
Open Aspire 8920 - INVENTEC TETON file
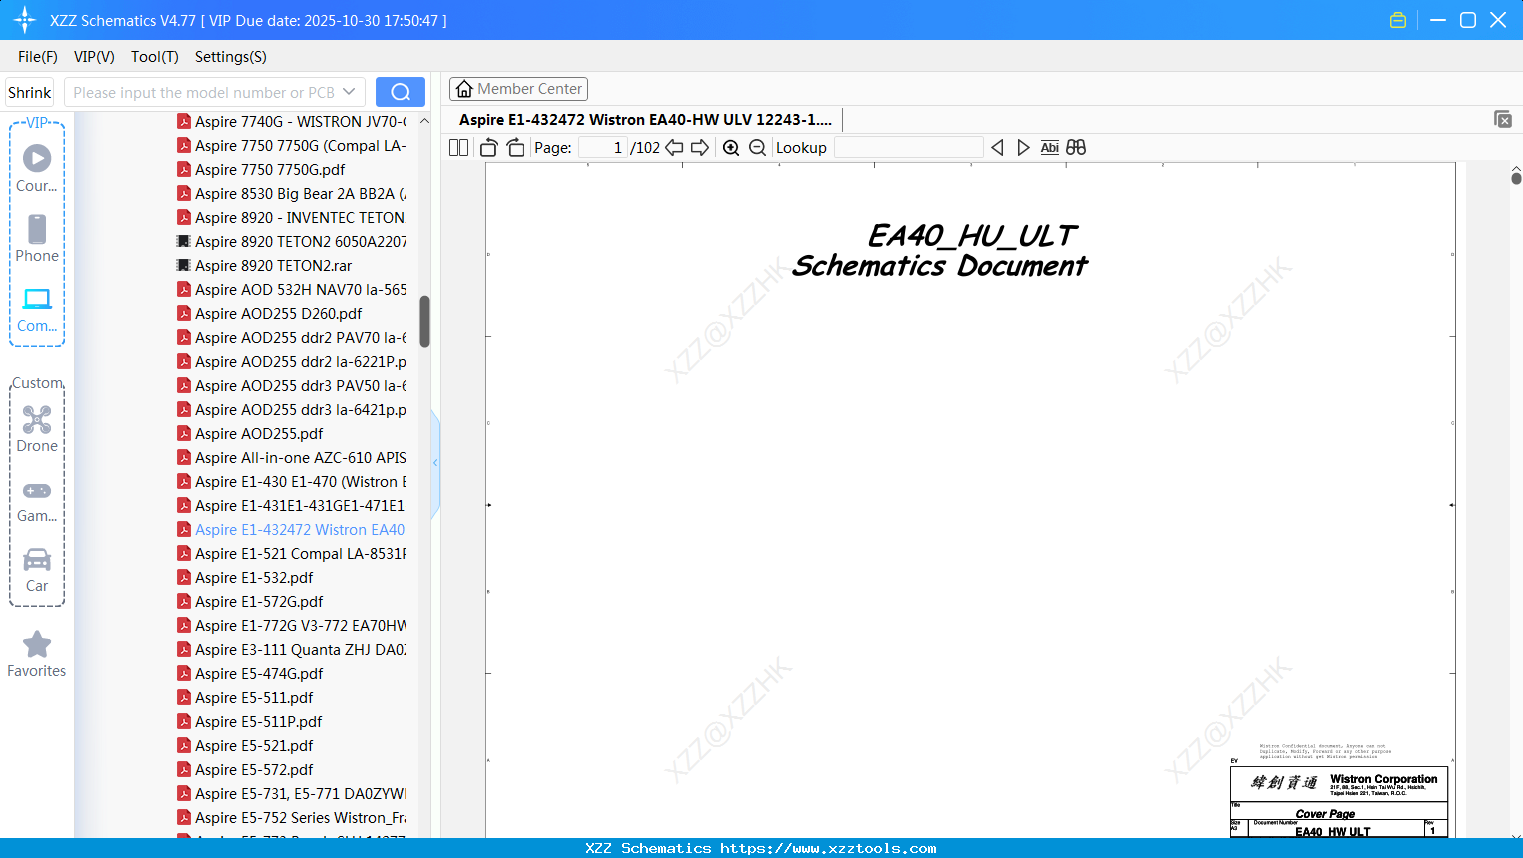(291, 218)
